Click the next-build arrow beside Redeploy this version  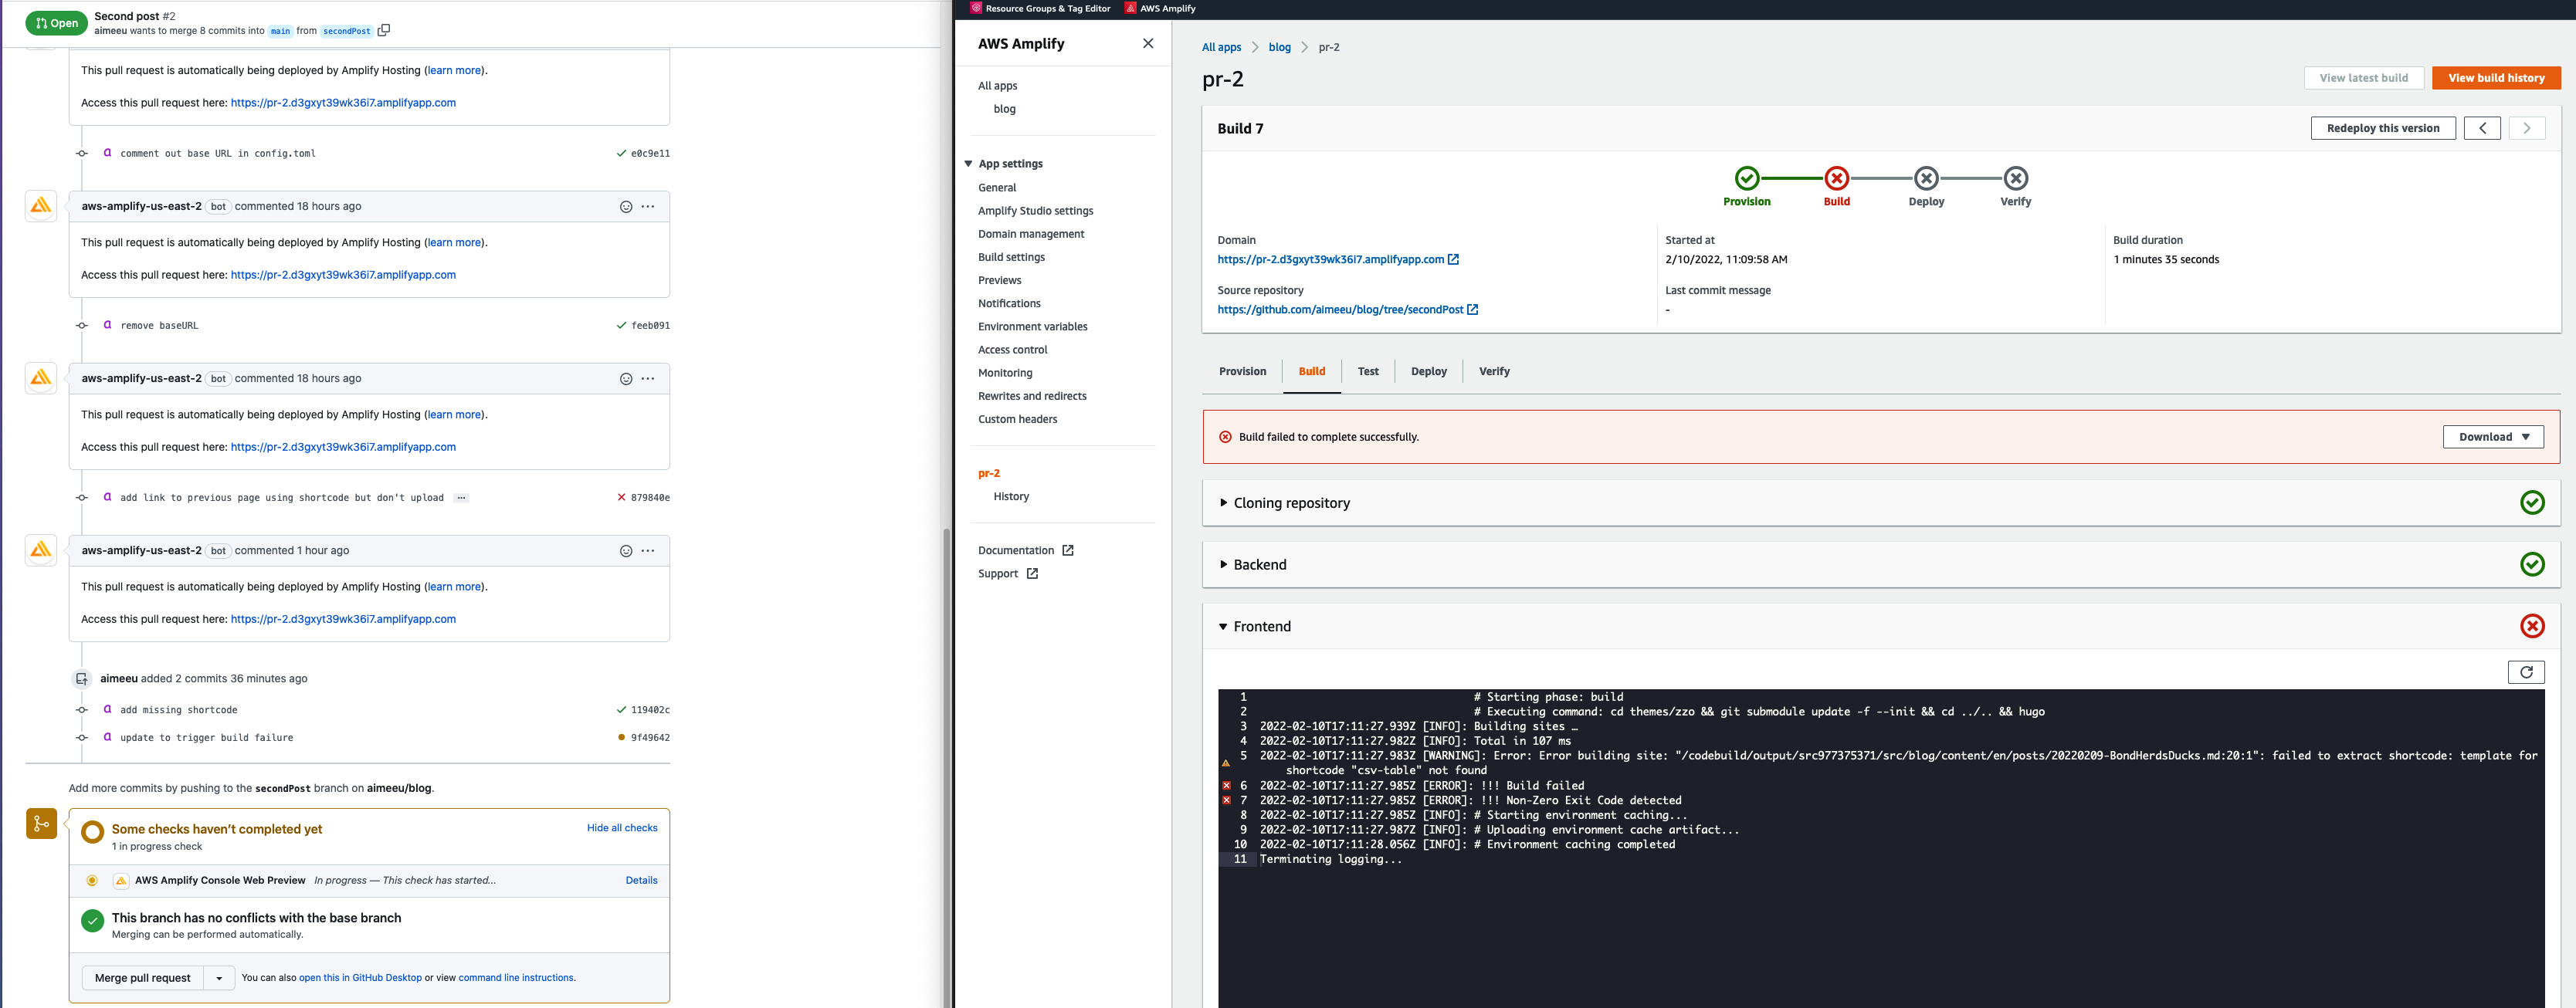pos(2527,128)
